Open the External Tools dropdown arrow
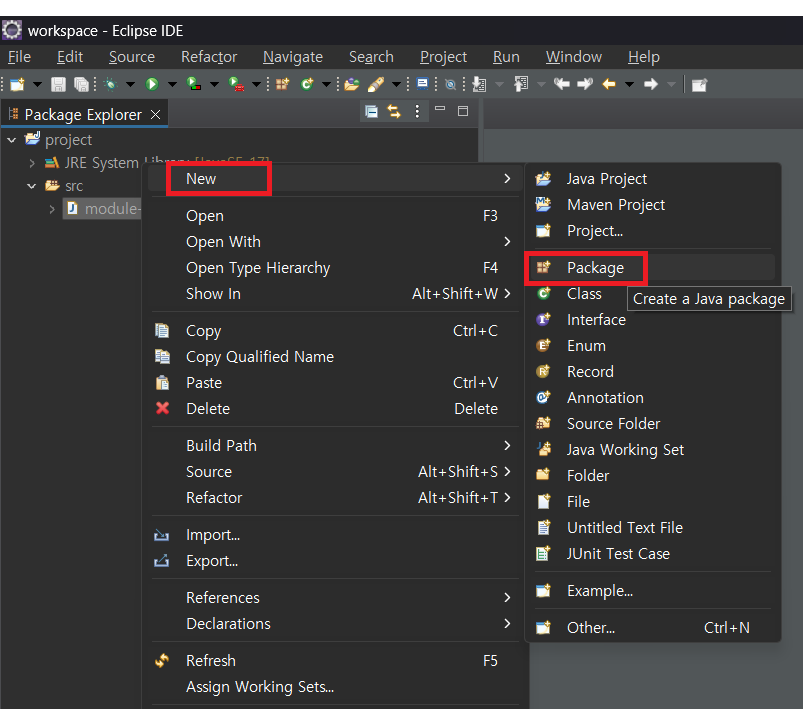 tap(257, 85)
